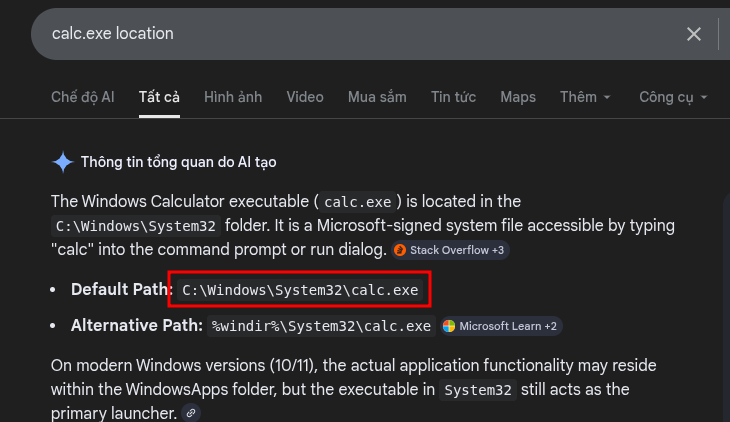Image resolution: width=730 pixels, height=422 pixels.
Task: Open the Microsoft Learn source logo
Action: coord(449,326)
